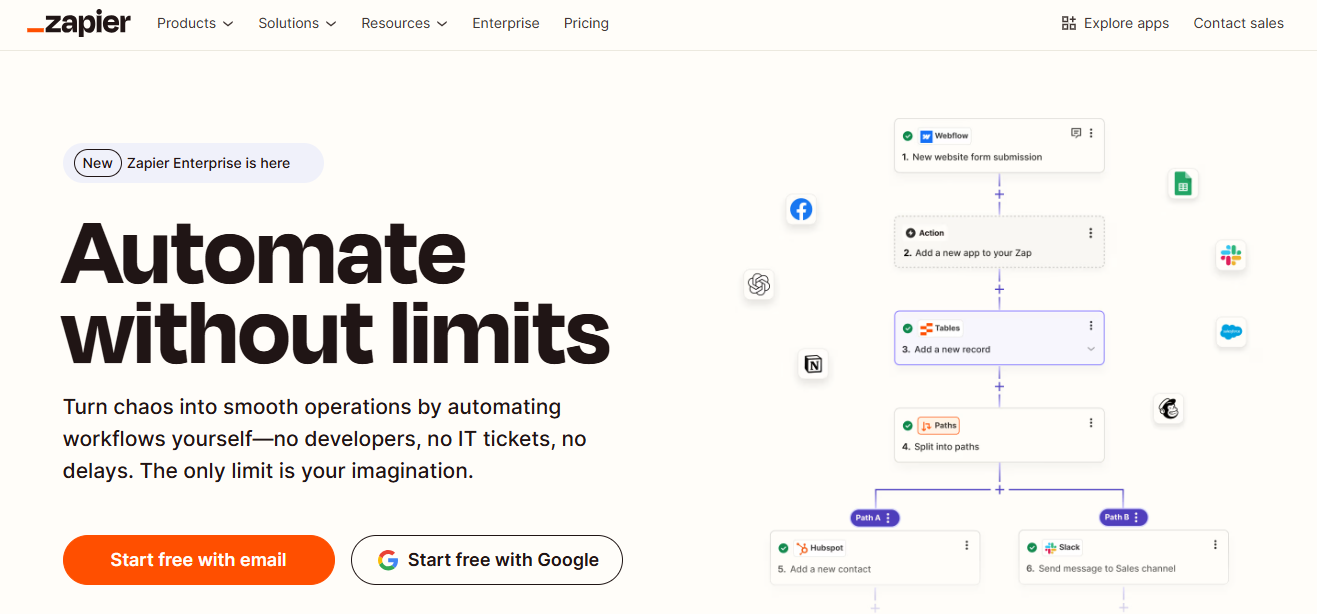Click the Notion app icon

[x=814, y=365]
